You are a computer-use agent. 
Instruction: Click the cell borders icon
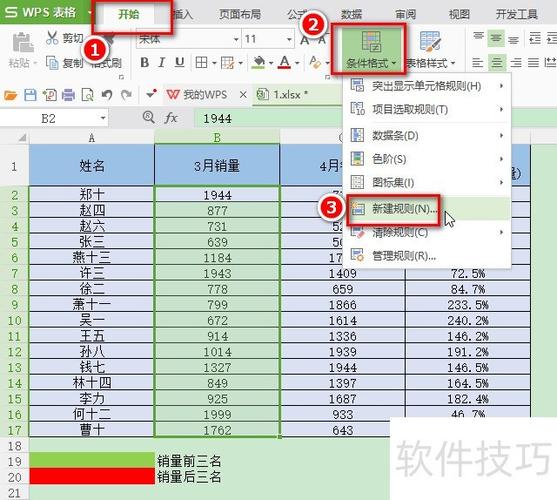201,63
